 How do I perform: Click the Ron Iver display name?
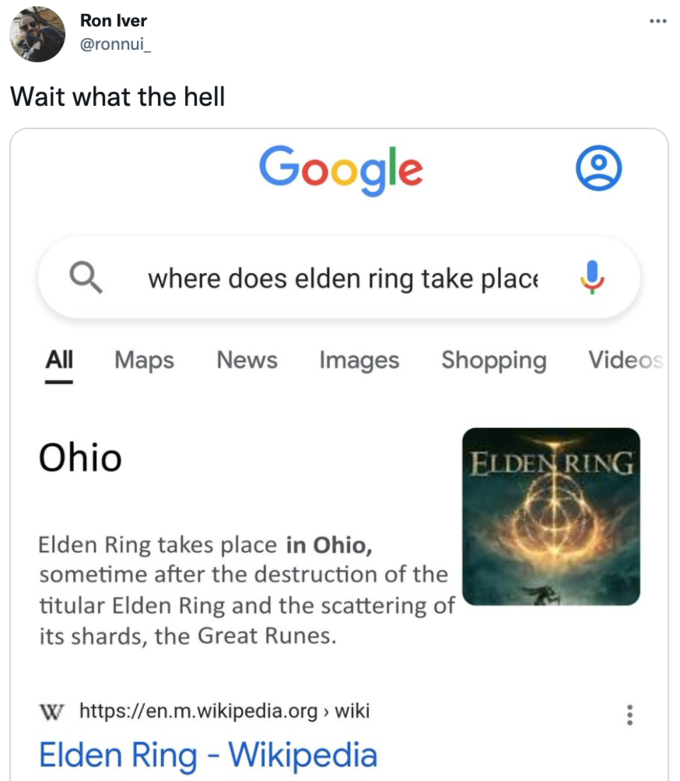[113, 21]
